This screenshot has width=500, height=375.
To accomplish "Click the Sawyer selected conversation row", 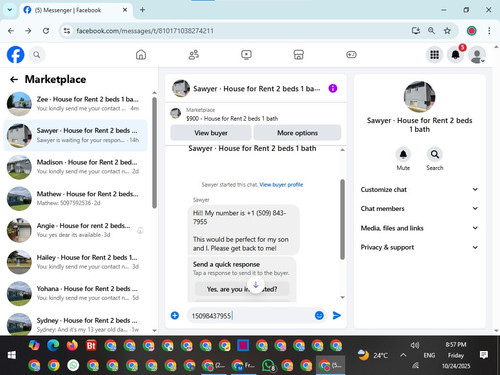I will point(75,135).
